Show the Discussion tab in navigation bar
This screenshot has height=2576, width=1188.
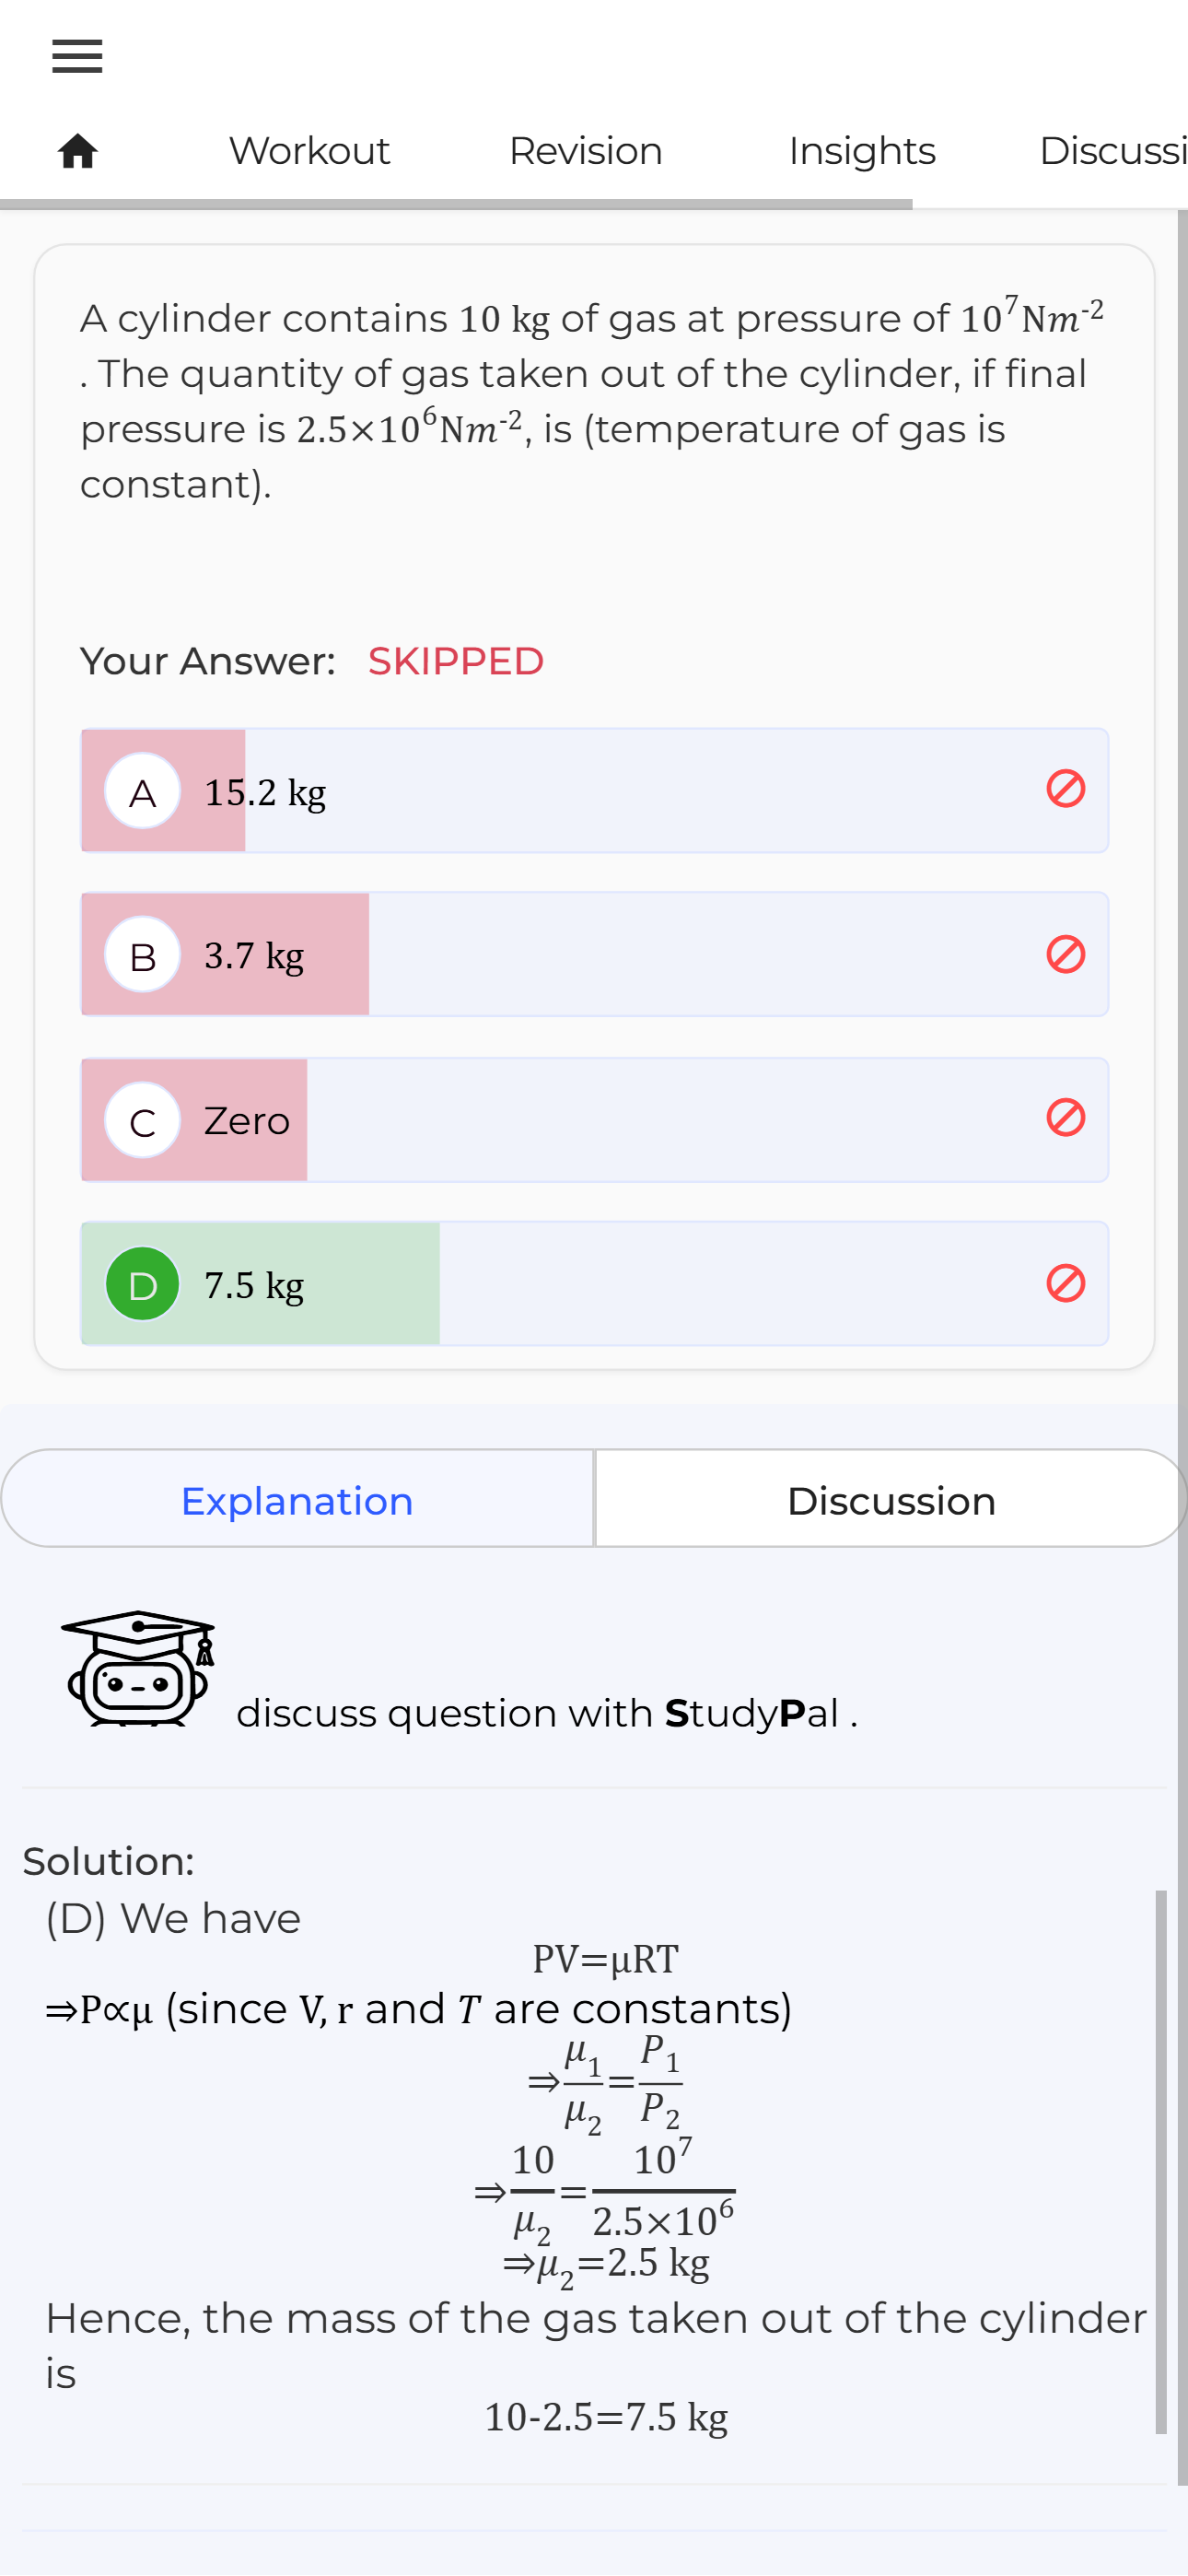click(x=1112, y=152)
